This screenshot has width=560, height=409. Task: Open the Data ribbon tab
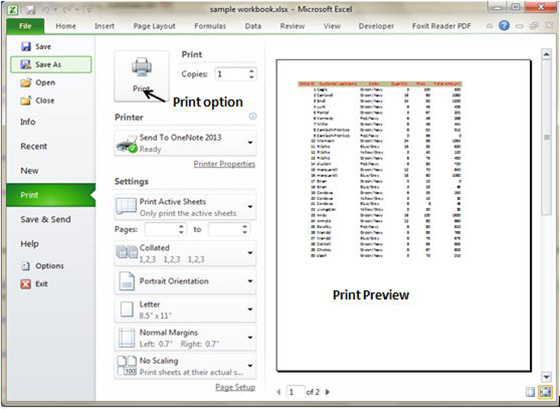[253, 26]
